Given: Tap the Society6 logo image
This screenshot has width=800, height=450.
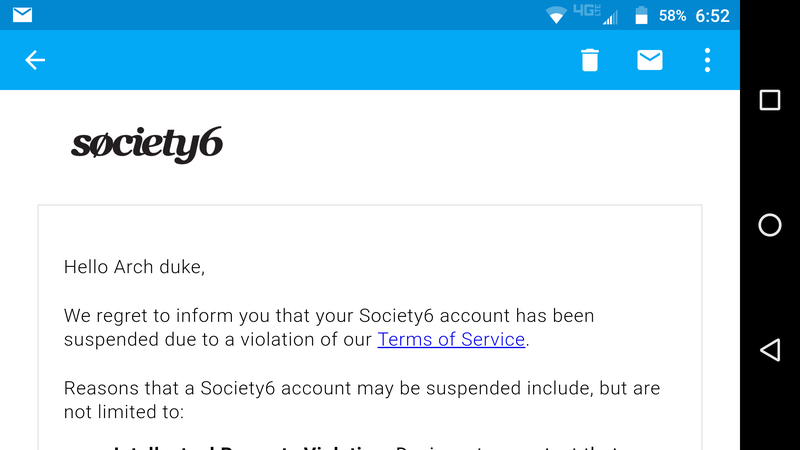Looking at the screenshot, I should coord(147,145).
